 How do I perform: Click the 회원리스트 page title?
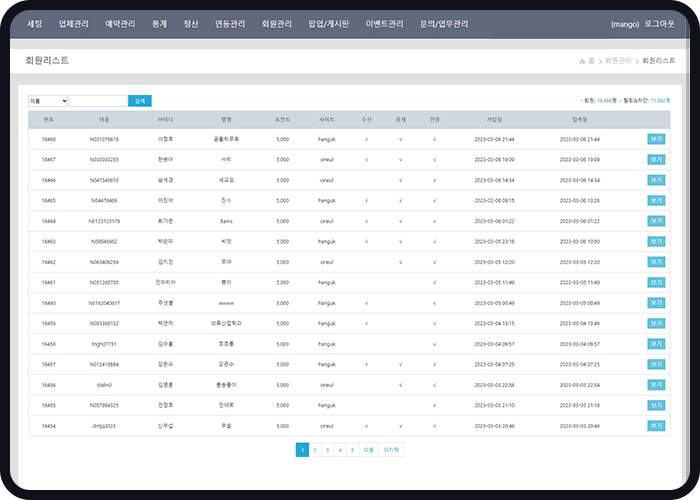coord(47,60)
